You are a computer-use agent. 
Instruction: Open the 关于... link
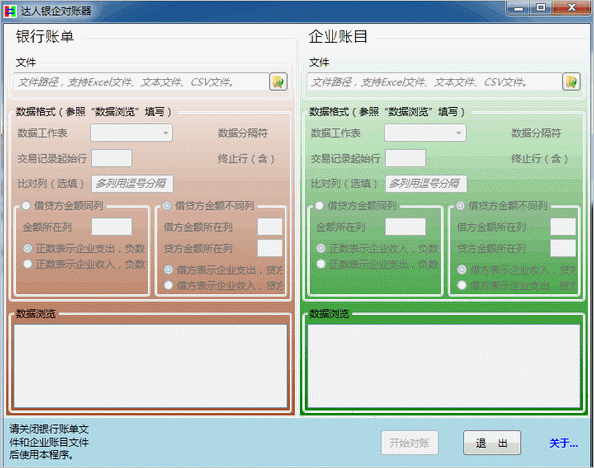(563, 443)
